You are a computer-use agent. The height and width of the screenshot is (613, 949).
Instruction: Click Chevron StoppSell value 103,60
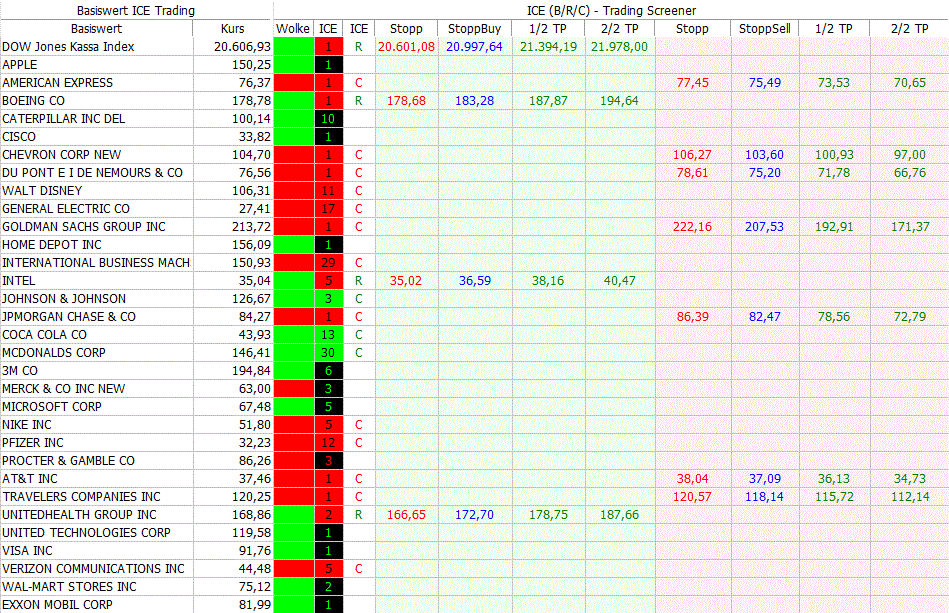click(x=764, y=155)
